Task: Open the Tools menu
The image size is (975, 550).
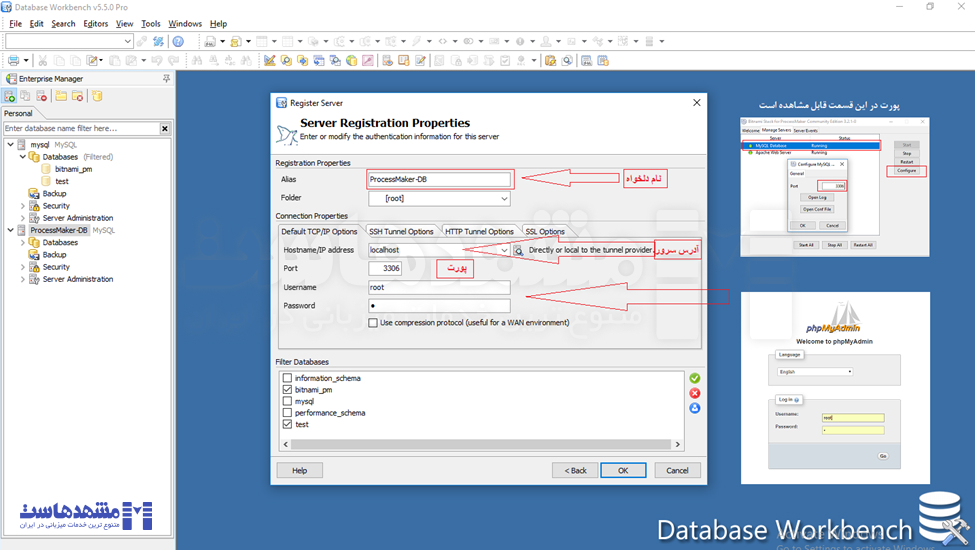Action: pos(150,24)
